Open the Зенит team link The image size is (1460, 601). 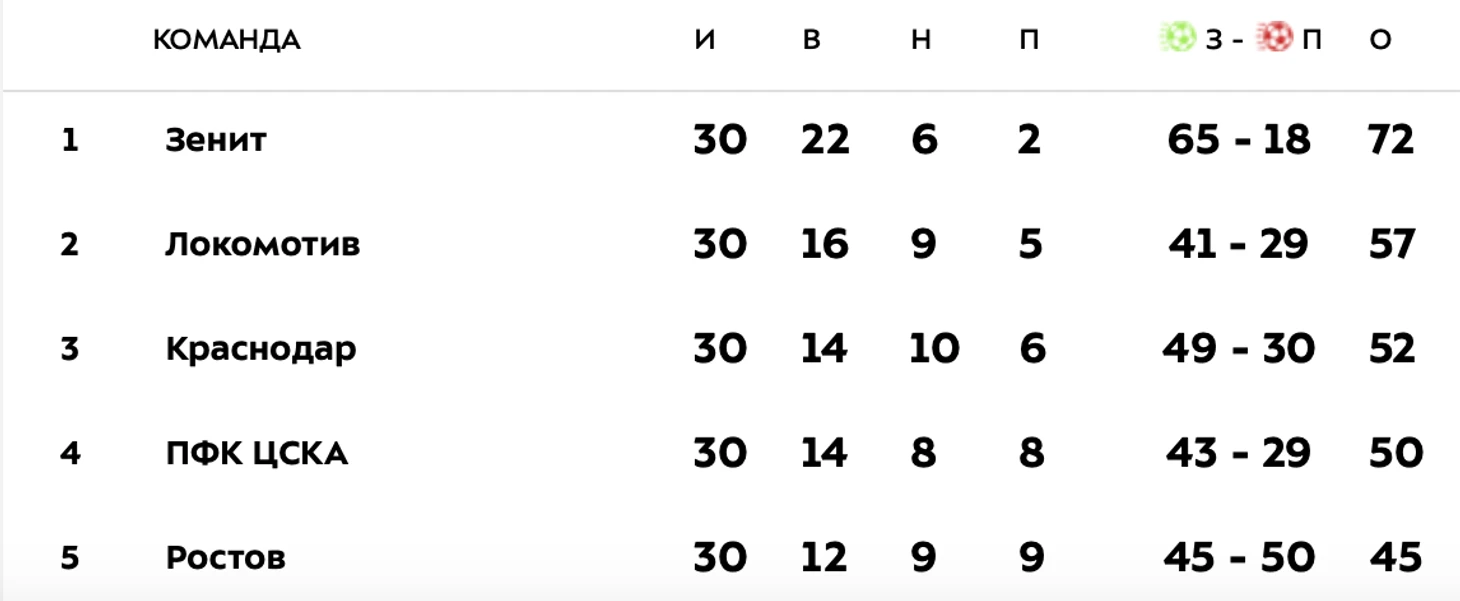click(216, 140)
